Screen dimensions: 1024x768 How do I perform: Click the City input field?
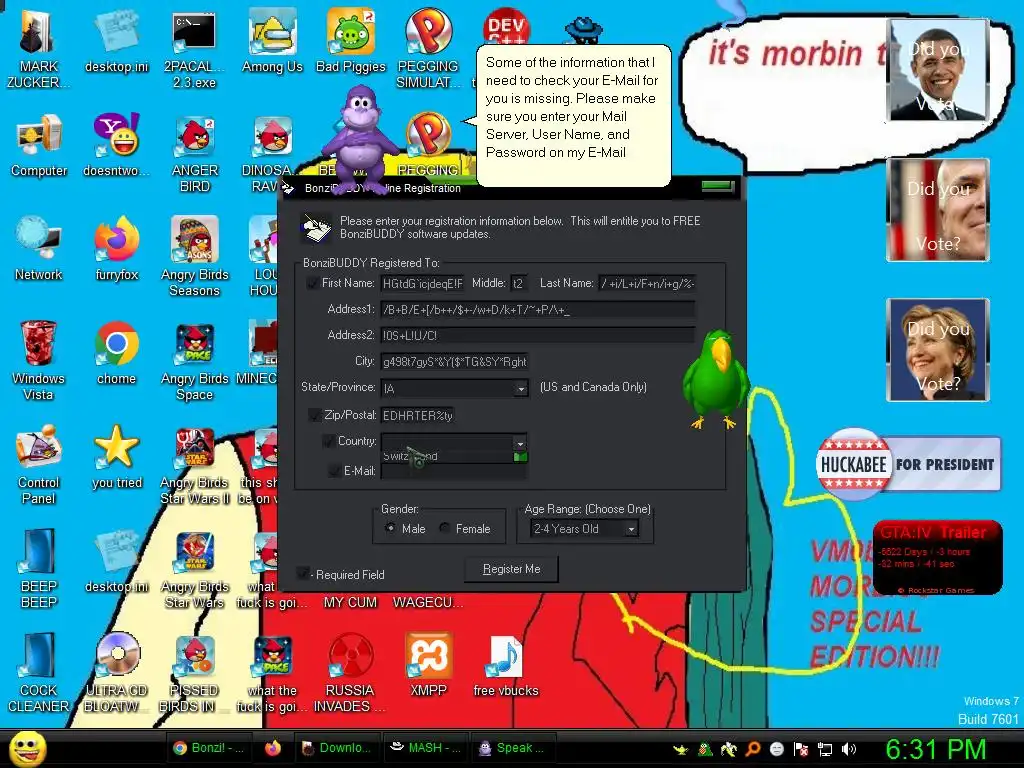455,362
